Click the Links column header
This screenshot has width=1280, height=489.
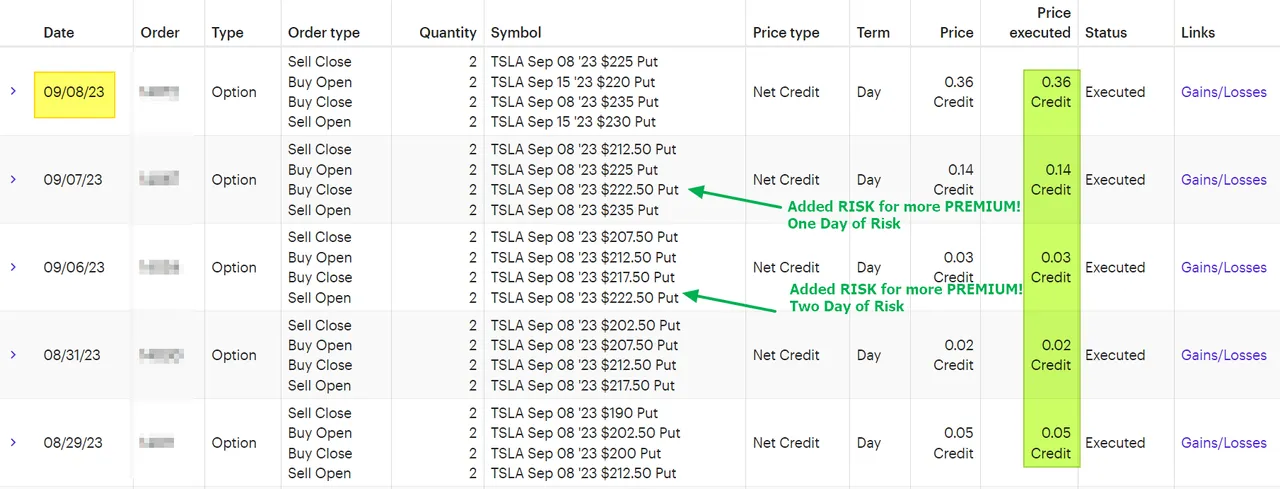tap(1198, 33)
